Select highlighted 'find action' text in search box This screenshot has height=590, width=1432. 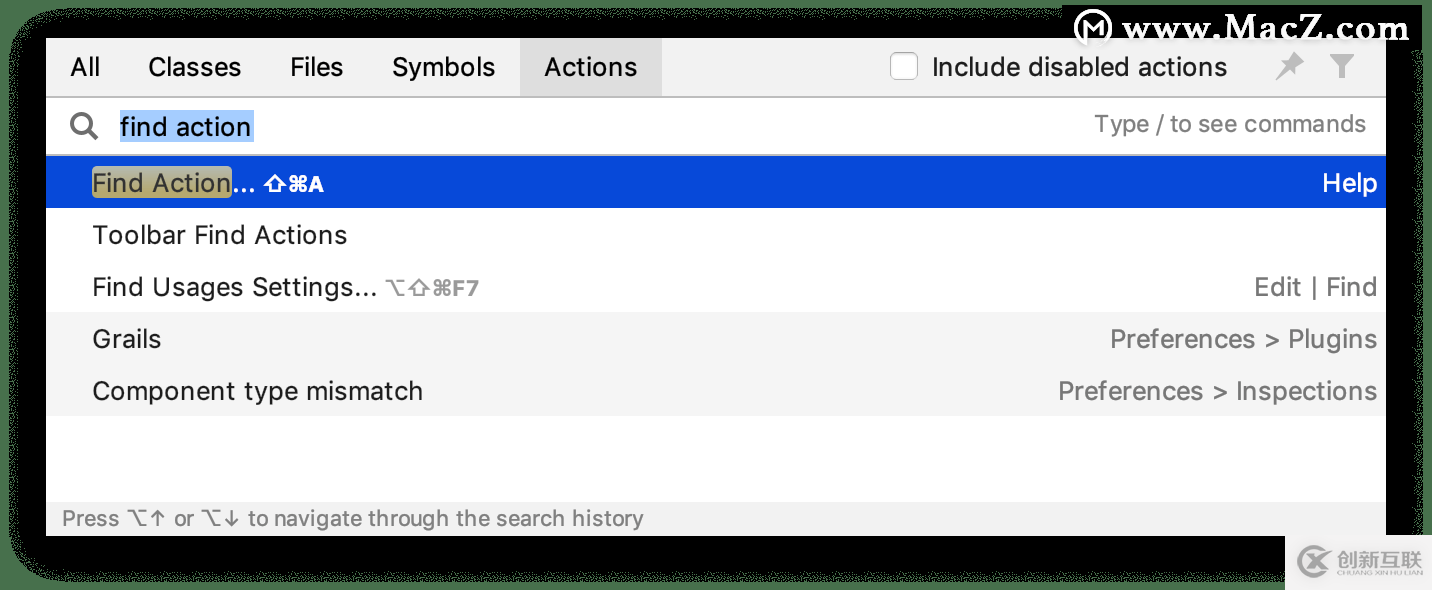[x=185, y=126]
